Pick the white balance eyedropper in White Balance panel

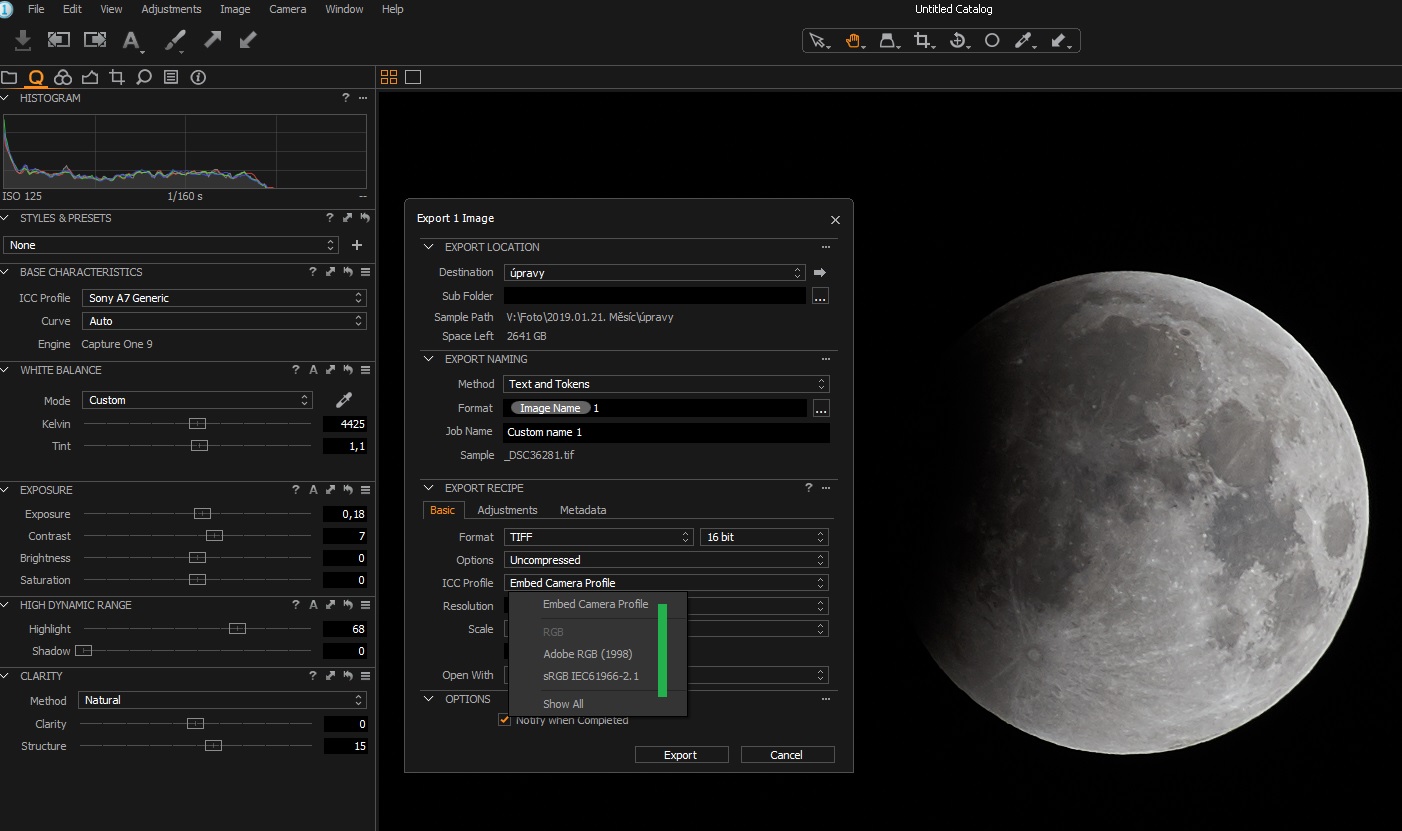344,400
